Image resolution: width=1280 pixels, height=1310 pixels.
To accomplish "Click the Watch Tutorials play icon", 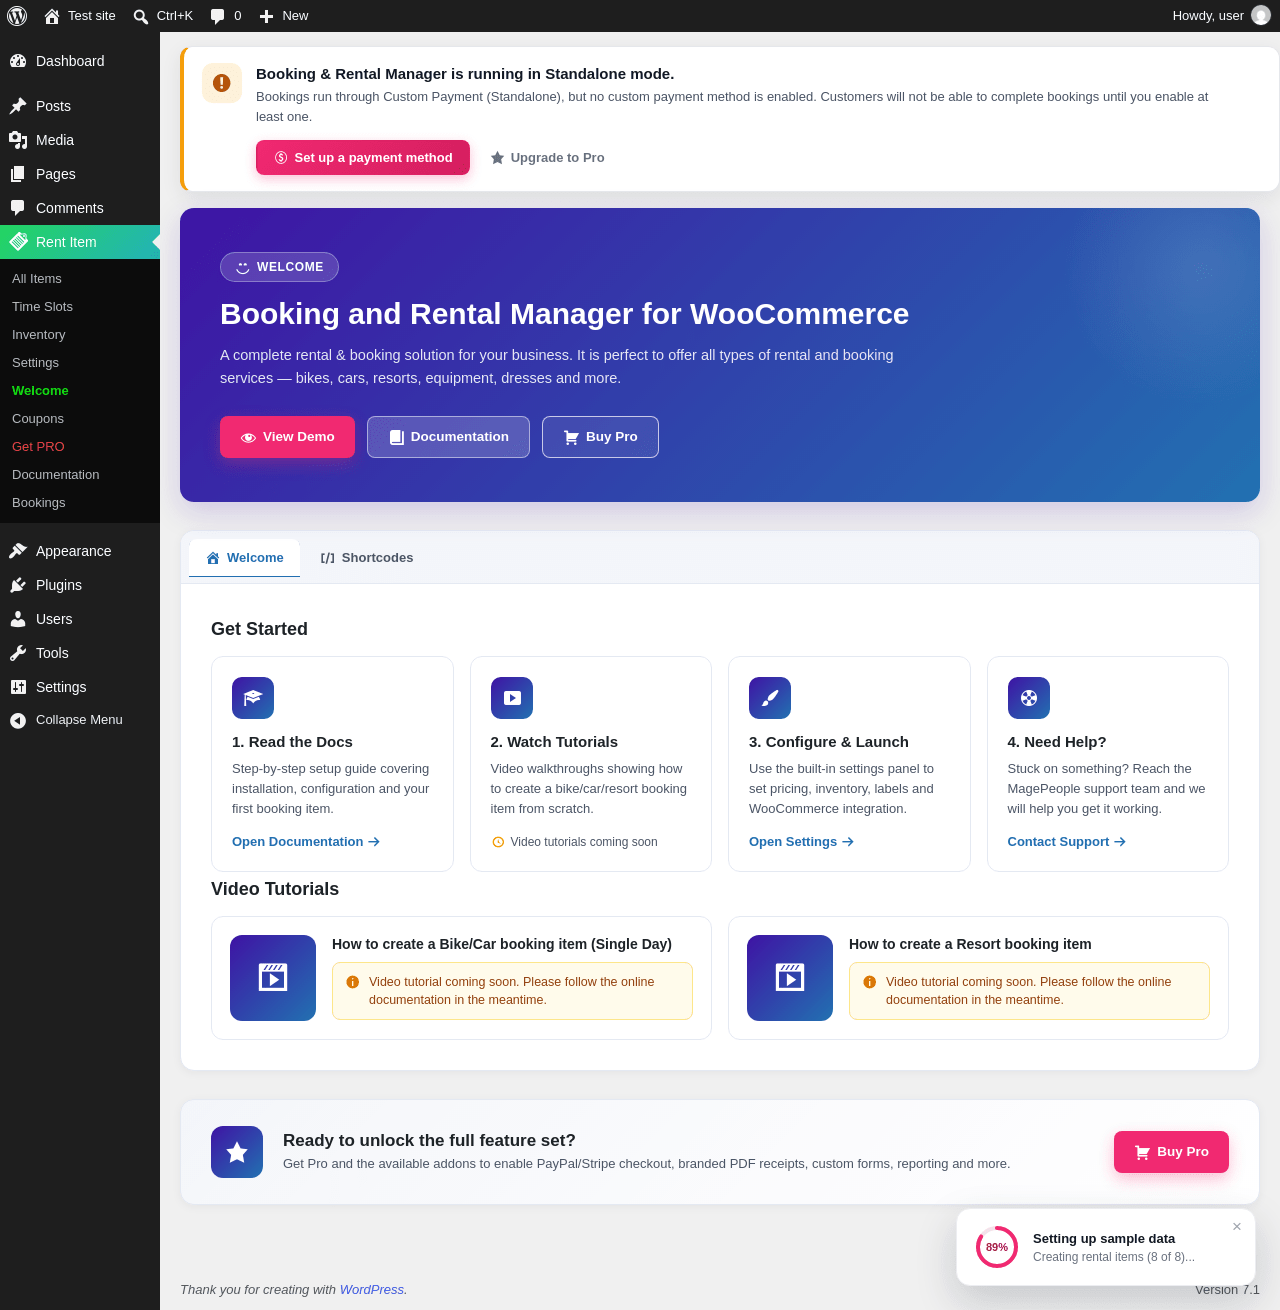I will pyautogui.click(x=512, y=698).
